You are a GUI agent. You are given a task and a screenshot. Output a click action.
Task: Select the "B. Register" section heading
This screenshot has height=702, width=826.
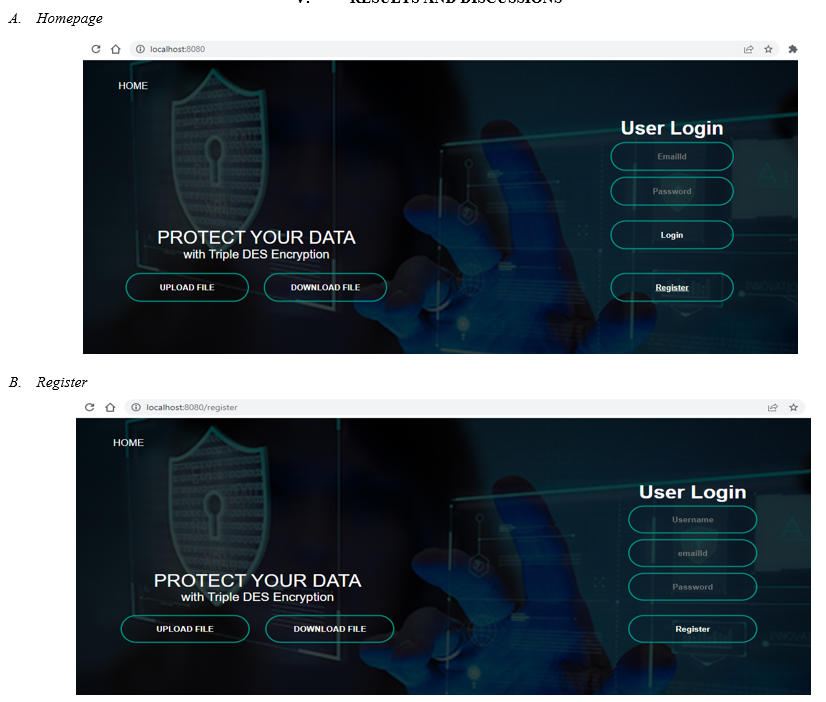(48, 382)
